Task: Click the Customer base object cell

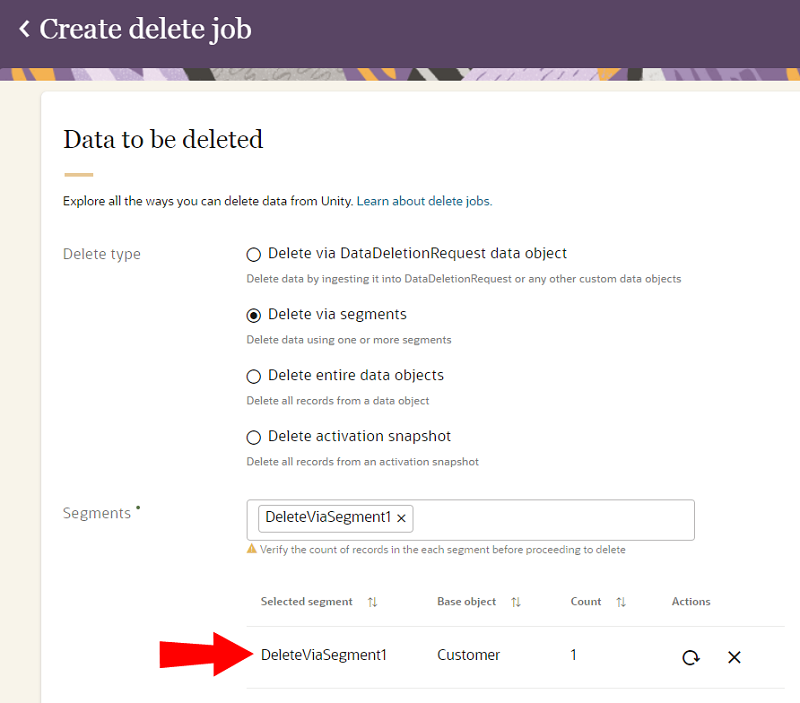Action: click(x=468, y=655)
